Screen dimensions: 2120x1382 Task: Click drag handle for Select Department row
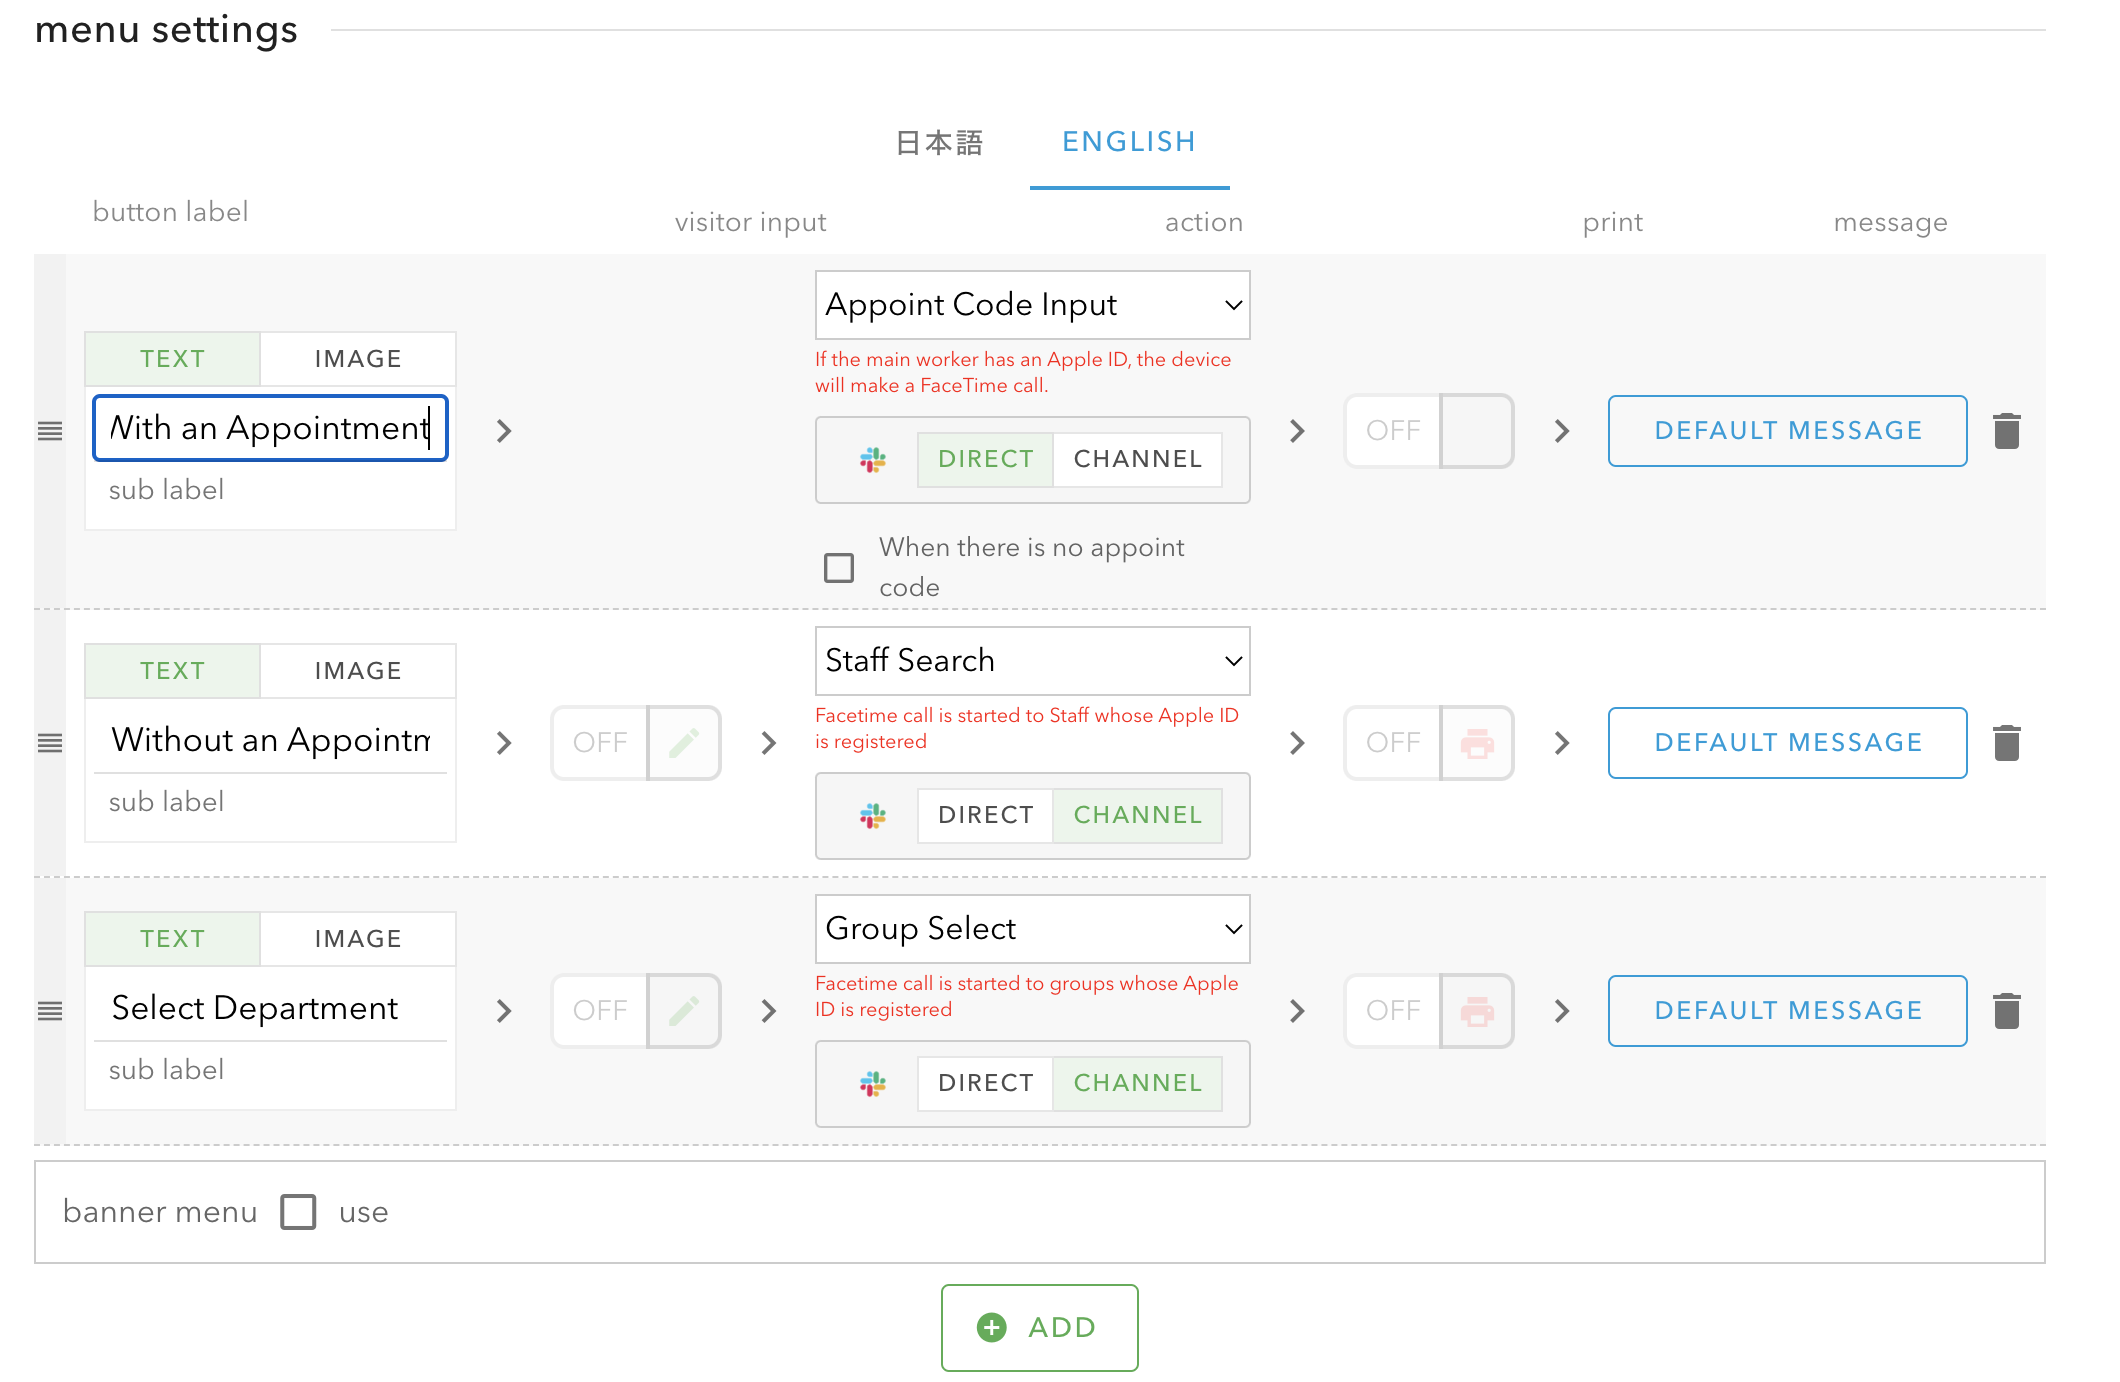click(50, 1011)
